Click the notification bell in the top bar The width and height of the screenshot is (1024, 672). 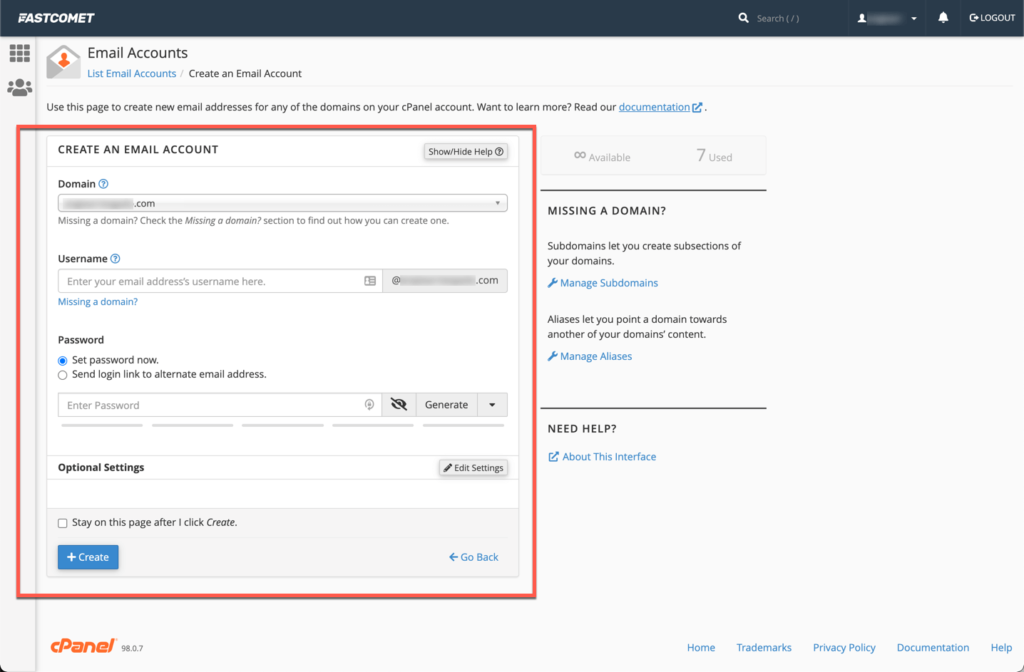[x=941, y=17]
